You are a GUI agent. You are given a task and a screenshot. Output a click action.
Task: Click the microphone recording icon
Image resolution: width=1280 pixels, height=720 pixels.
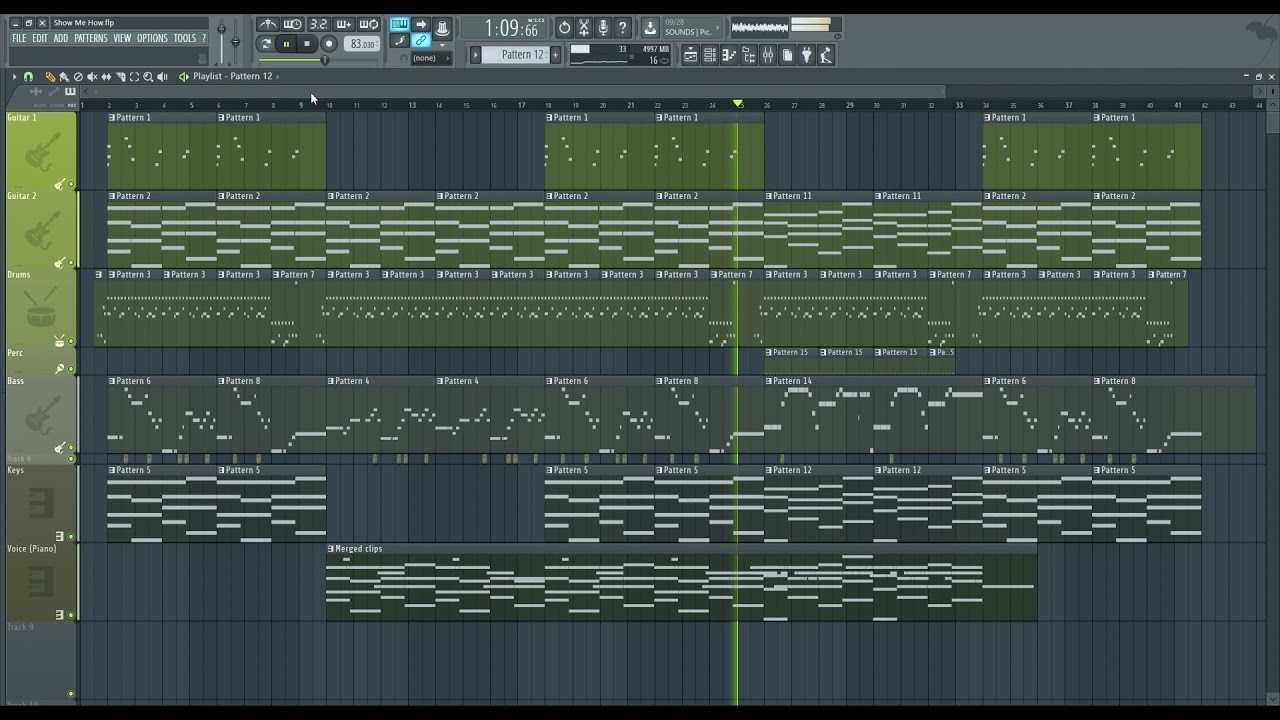[x=603, y=28]
